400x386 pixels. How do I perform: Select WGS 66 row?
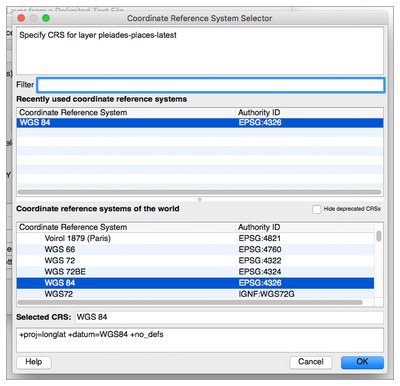195,249
